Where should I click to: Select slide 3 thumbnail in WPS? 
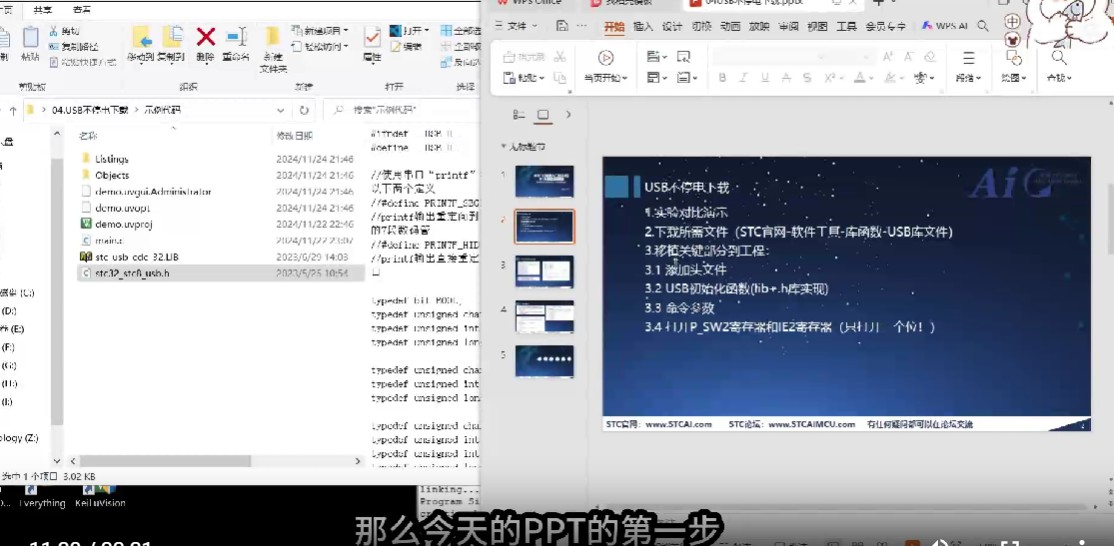(544, 271)
